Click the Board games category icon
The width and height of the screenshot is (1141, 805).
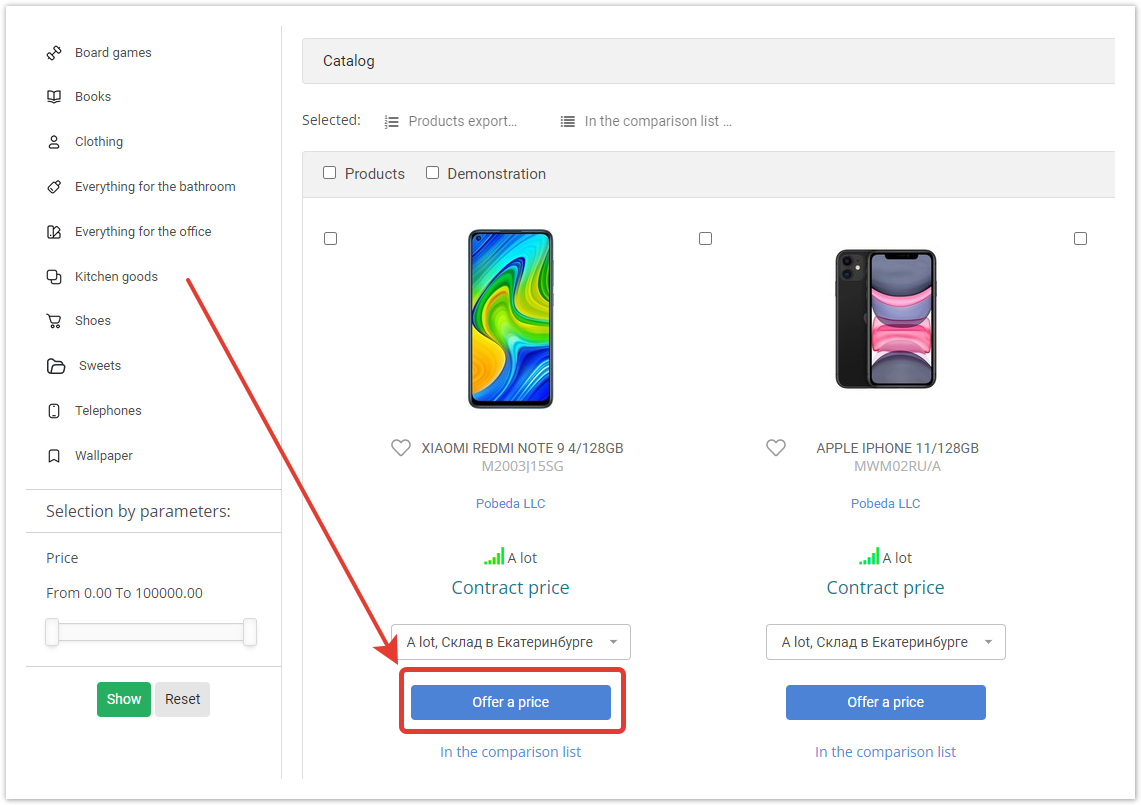coord(54,52)
